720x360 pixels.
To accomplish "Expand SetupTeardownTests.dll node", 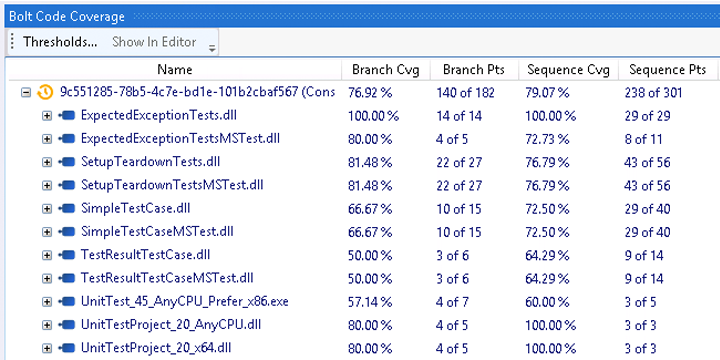I will pyautogui.click(x=47, y=162).
